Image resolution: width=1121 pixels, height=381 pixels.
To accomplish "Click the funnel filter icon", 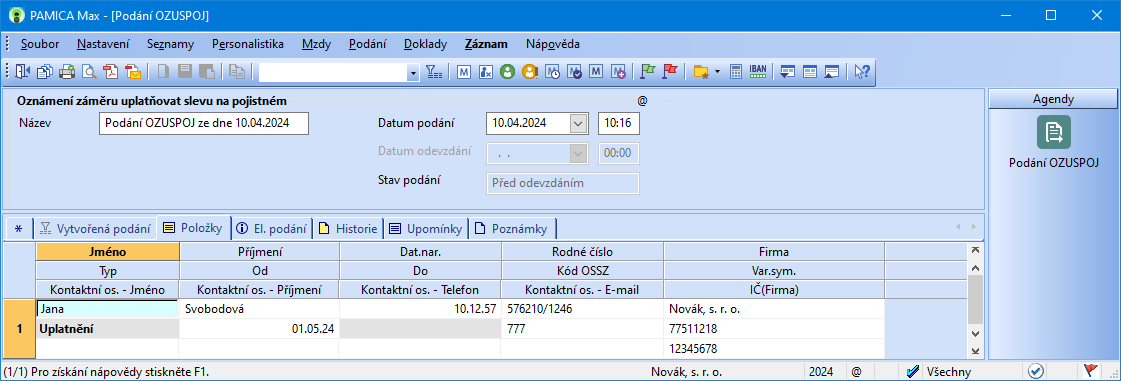I will (435, 71).
